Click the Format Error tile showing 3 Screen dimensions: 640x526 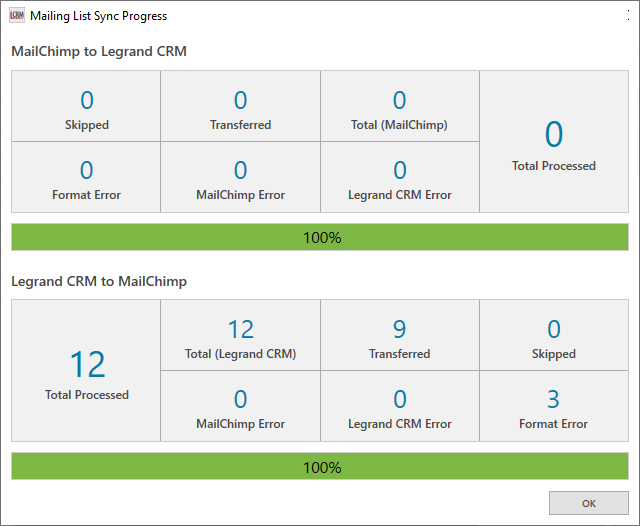point(554,406)
